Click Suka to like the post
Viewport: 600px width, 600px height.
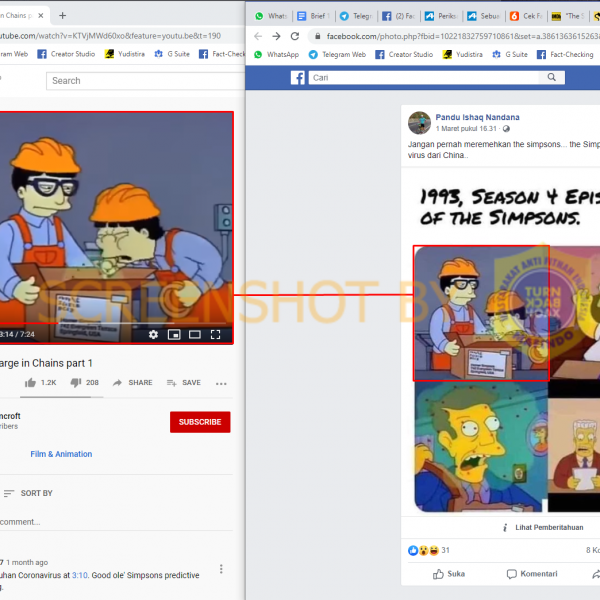click(449, 574)
